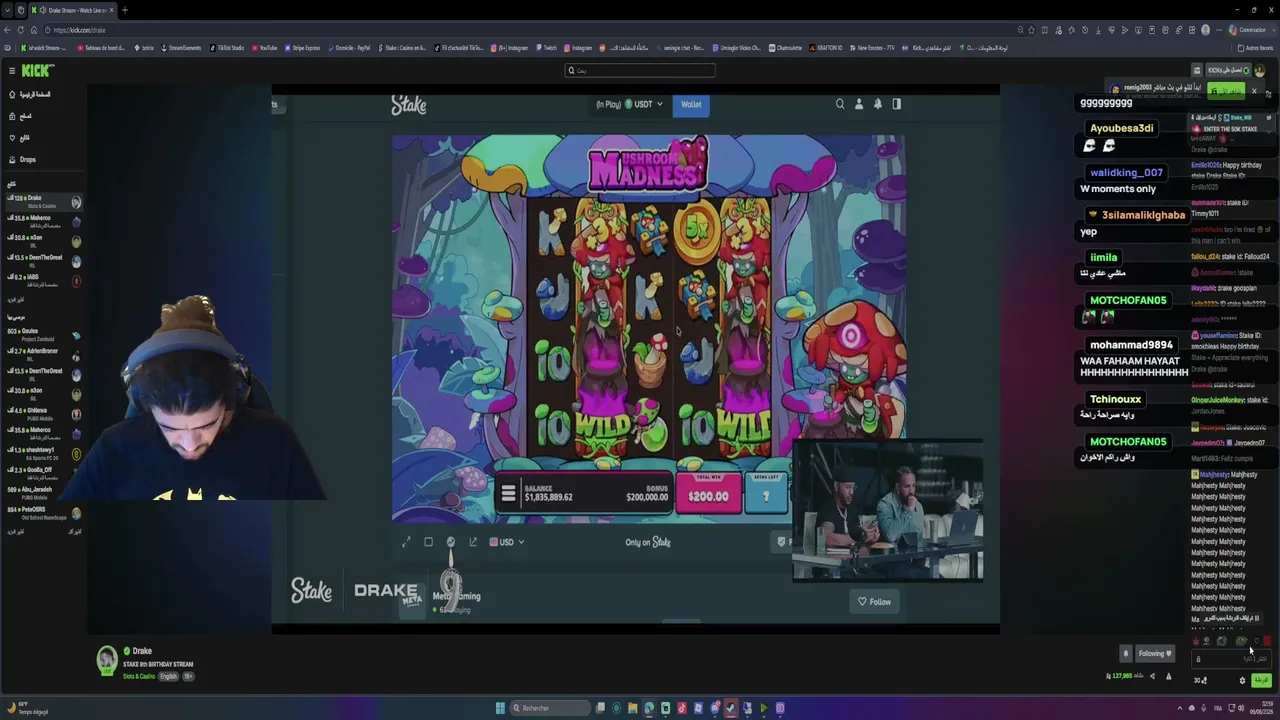Open the AdrienBroner recommended channel
This screenshot has width=1280, height=720.
point(44,355)
